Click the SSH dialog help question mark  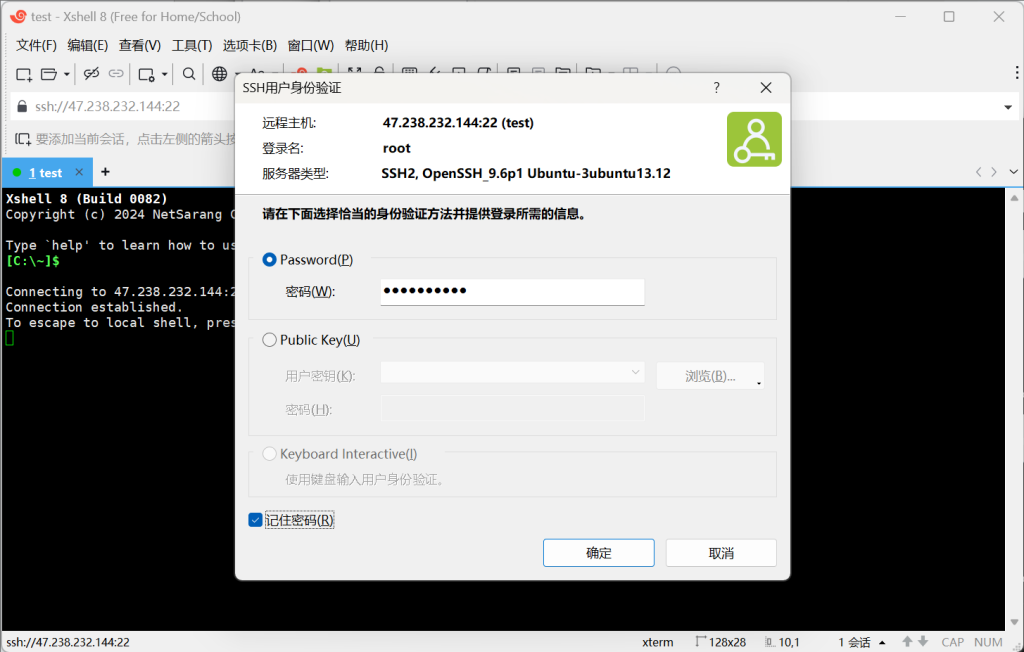point(716,88)
